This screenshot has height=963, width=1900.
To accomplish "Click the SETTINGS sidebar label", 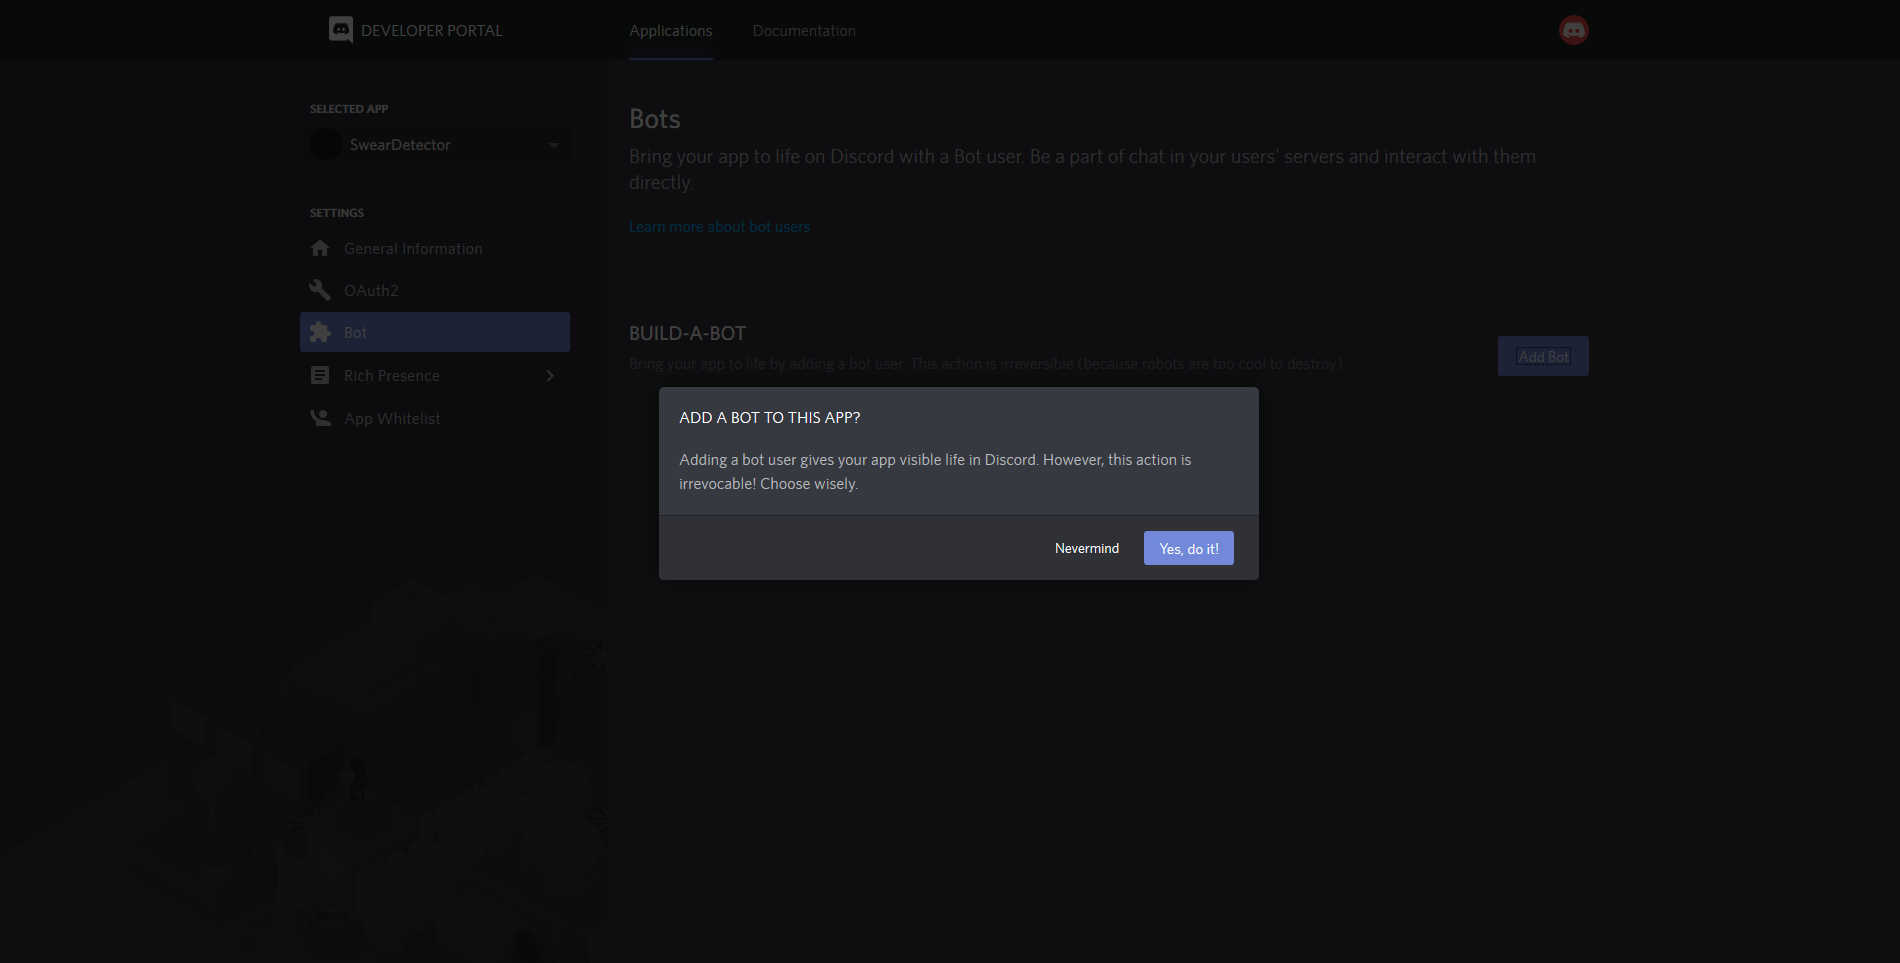I will pyautogui.click(x=337, y=213).
